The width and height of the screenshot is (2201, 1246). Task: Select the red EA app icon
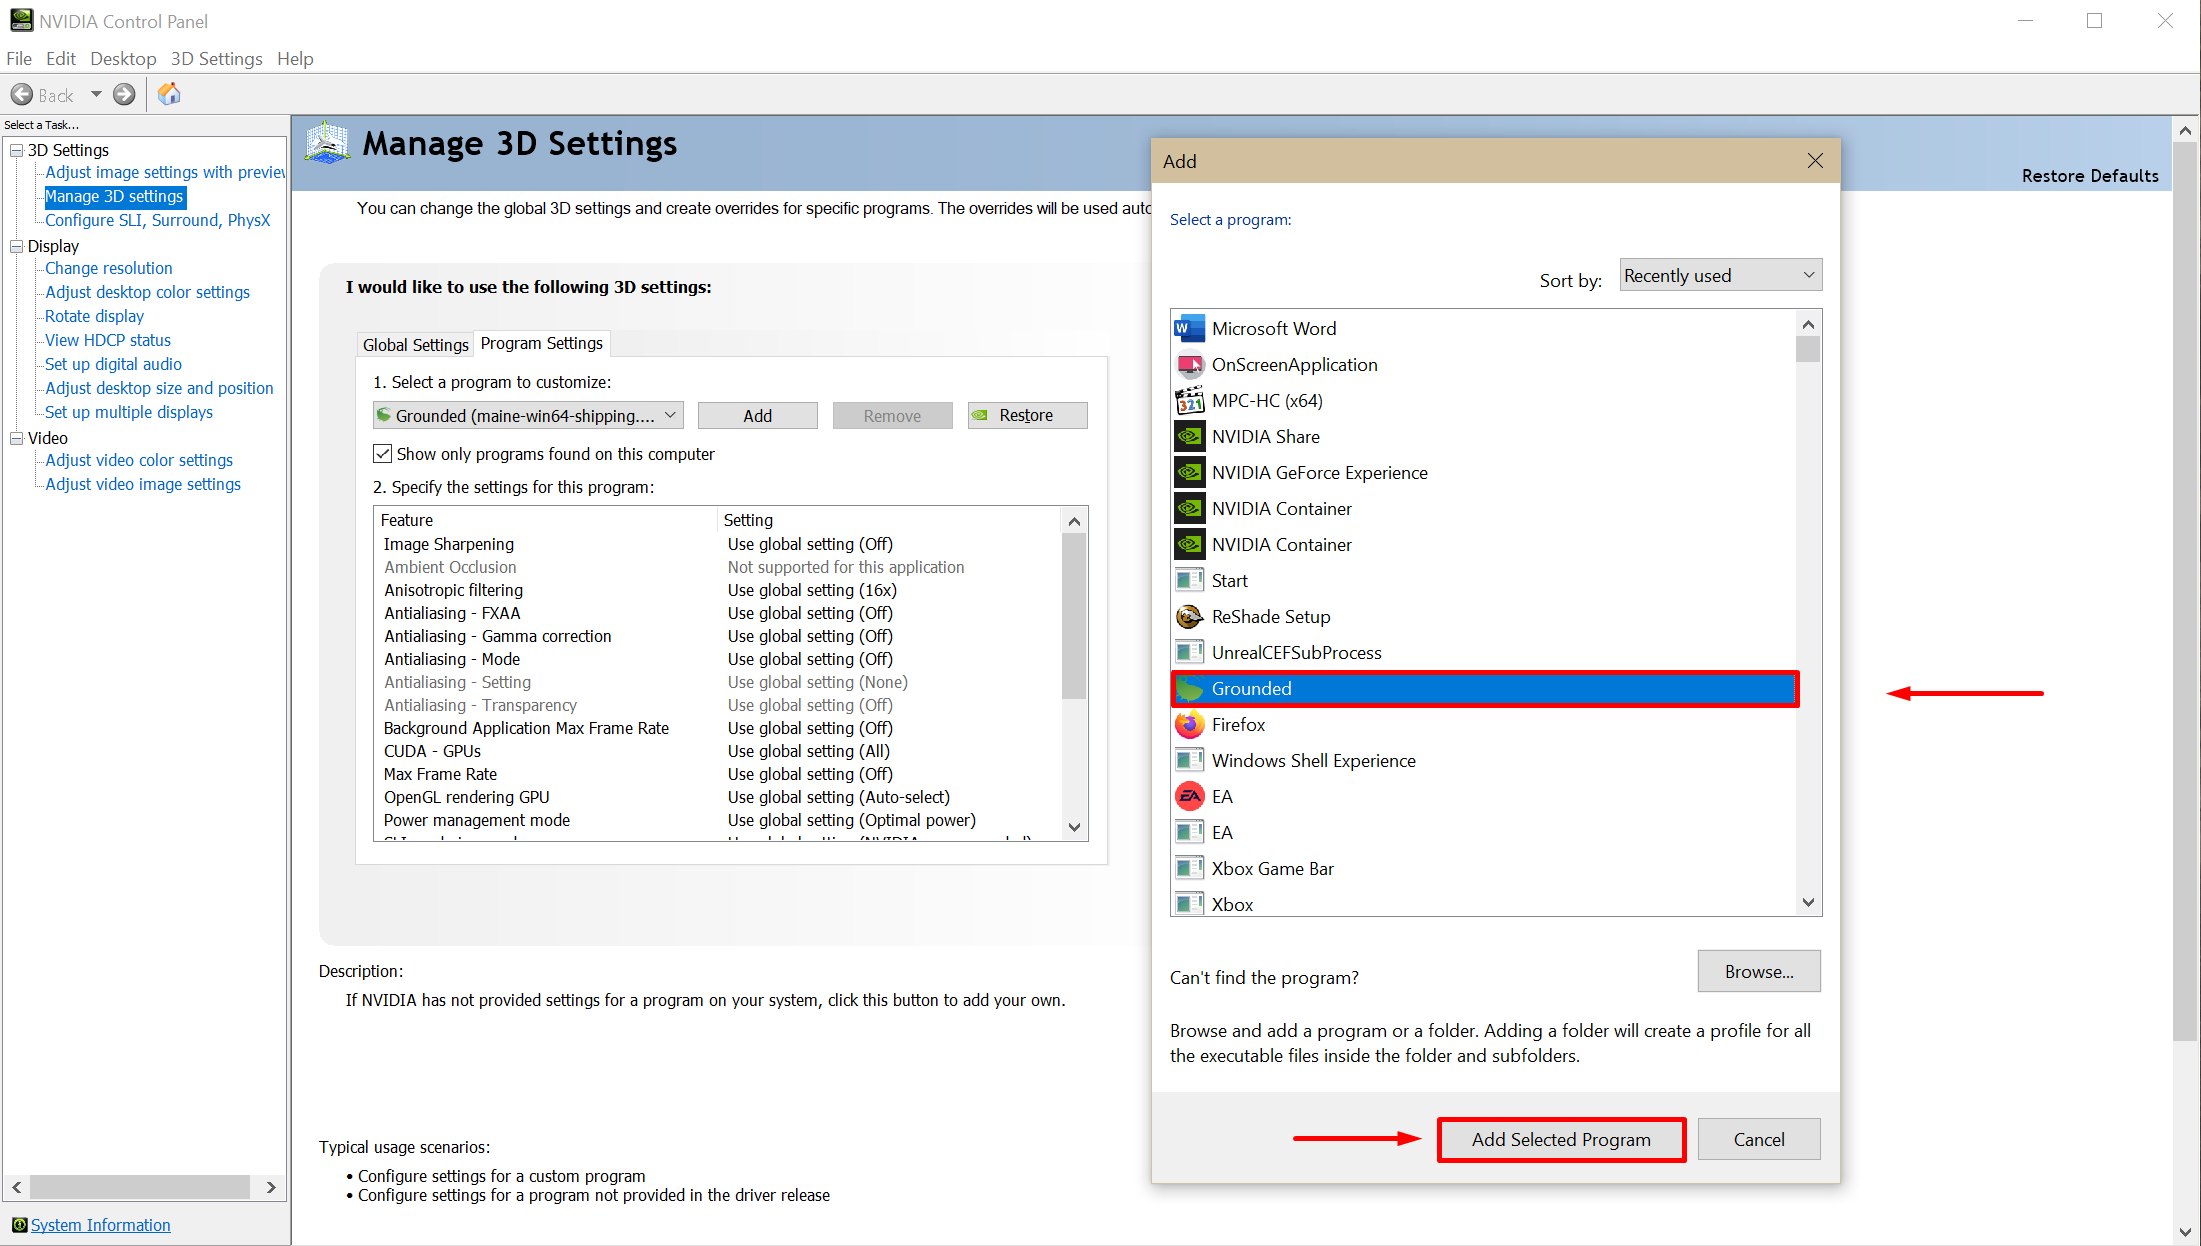pyautogui.click(x=1189, y=797)
